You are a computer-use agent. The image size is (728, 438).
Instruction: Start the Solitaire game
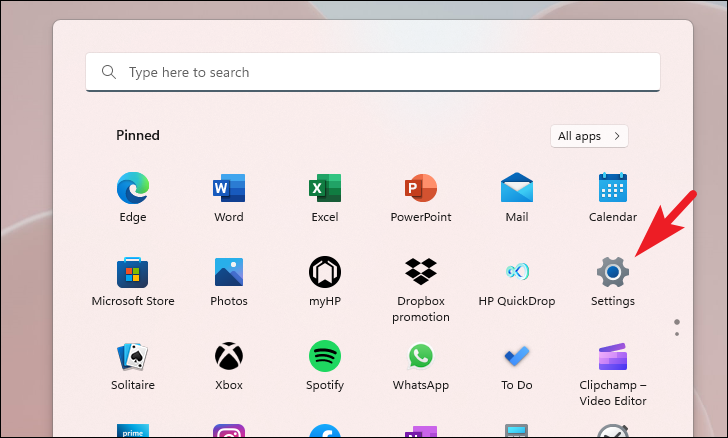tap(133, 366)
